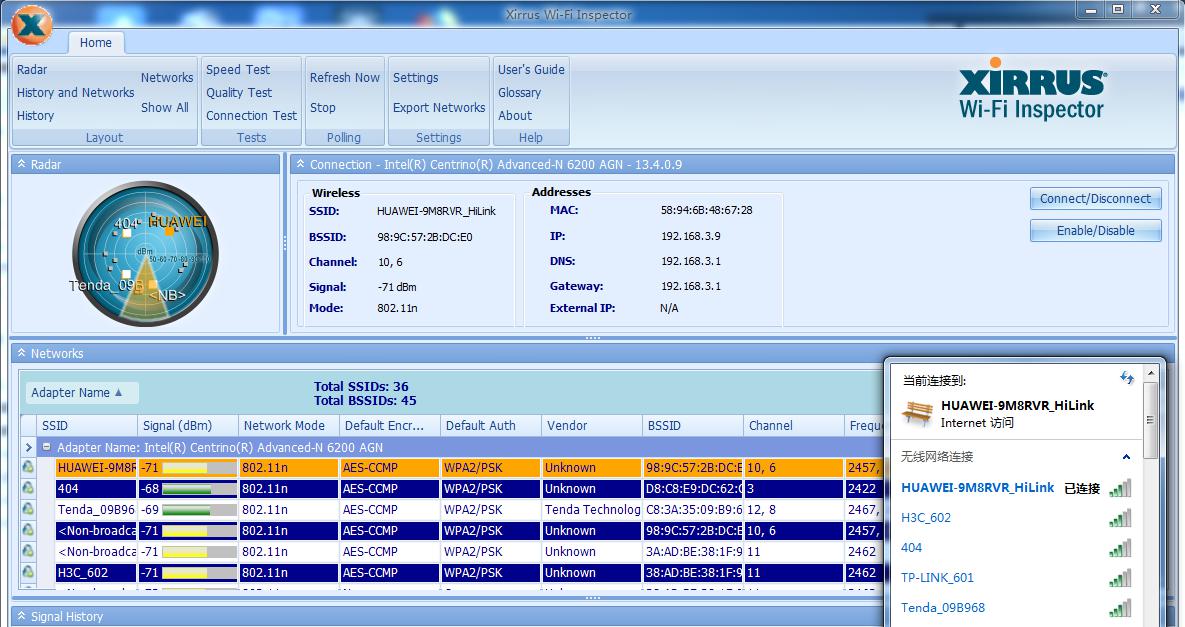The image size is (1185, 627).
Task: Click BSSID value 98:9C:57:2B:DC:E0 in Connection panel
Action: click(x=425, y=237)
